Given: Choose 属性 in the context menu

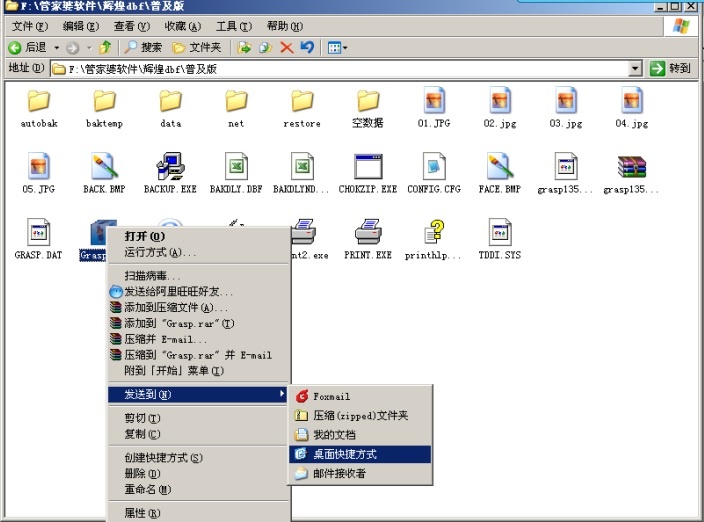Looking at the screenshot, I should pos(135,513).
